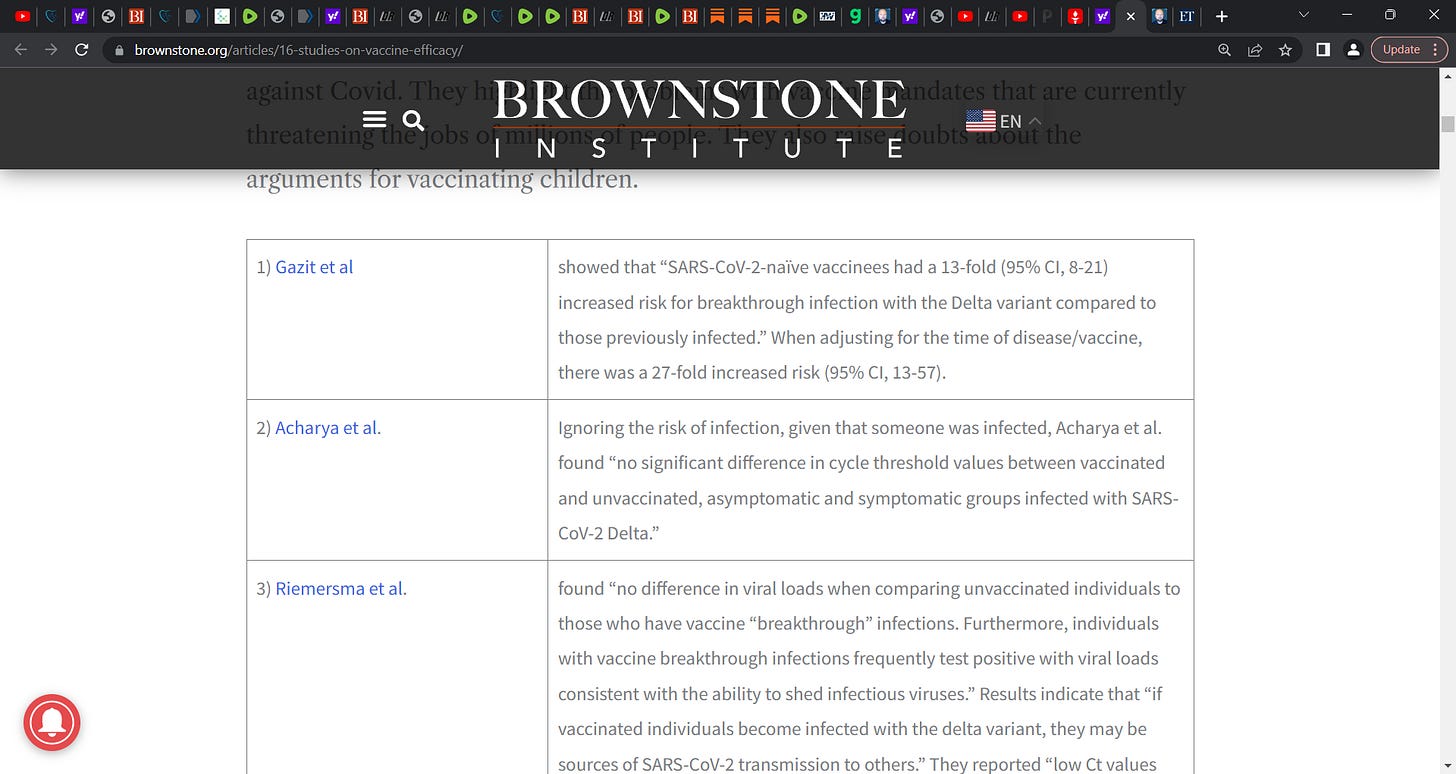Viewport: 1456px width, 774px height.
Task: Bookmark this page with the star icon
Action: (1285, 50)
